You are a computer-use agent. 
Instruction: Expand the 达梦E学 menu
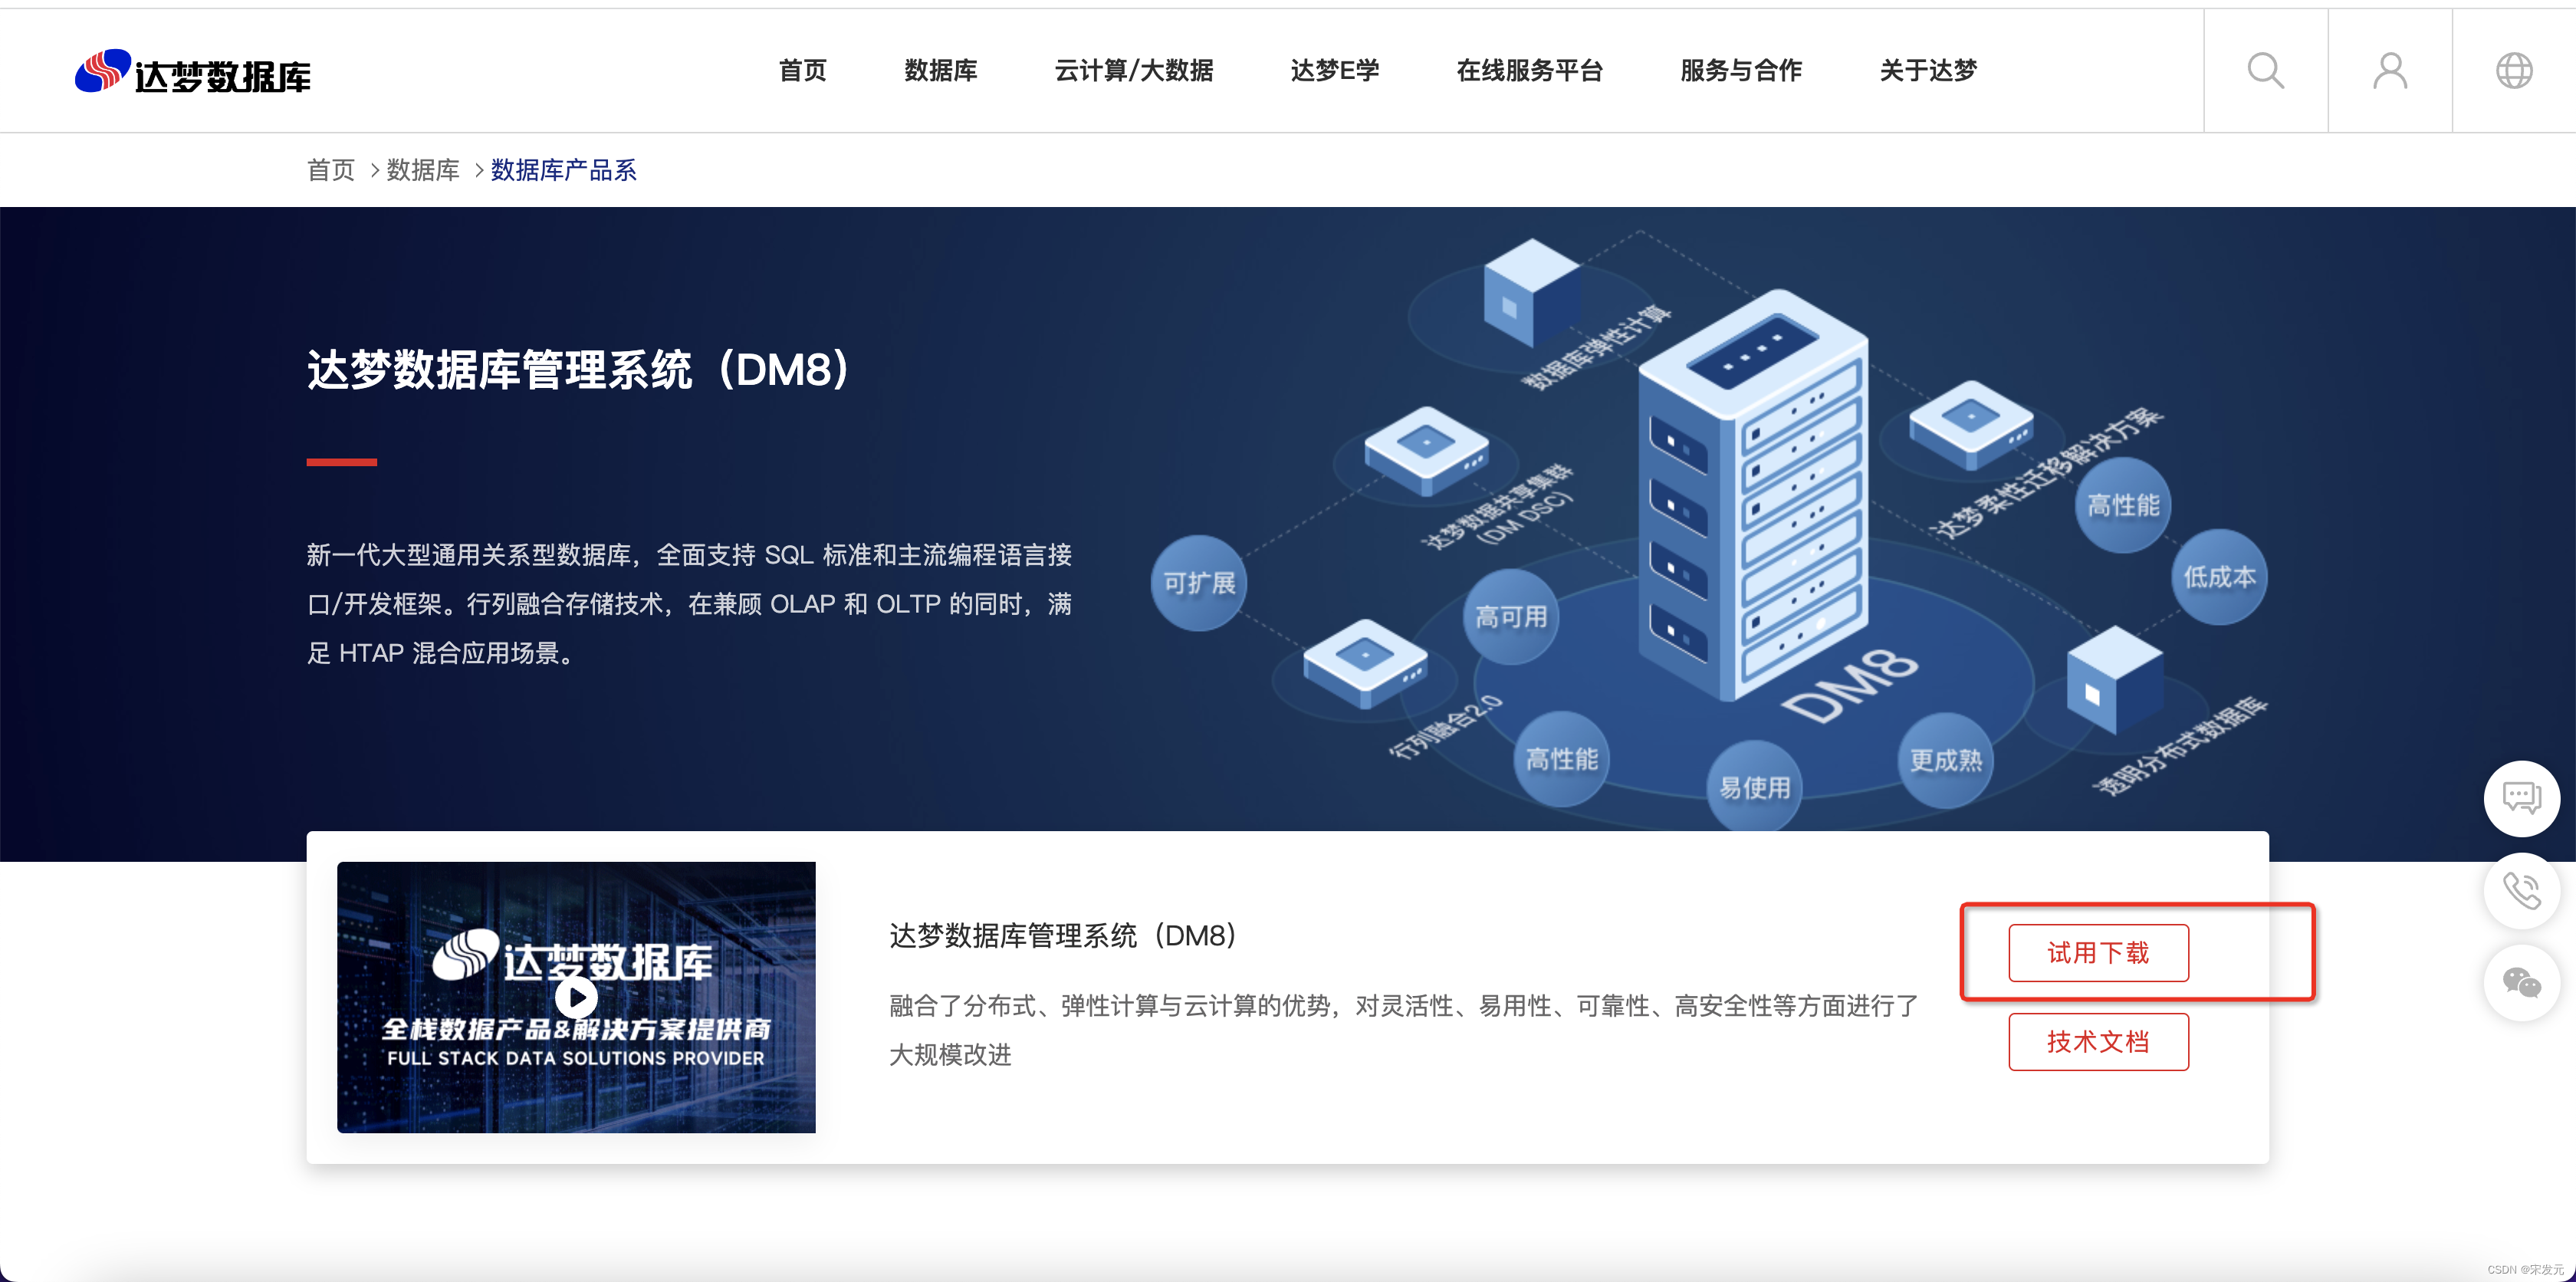(x=1334, y=71)
